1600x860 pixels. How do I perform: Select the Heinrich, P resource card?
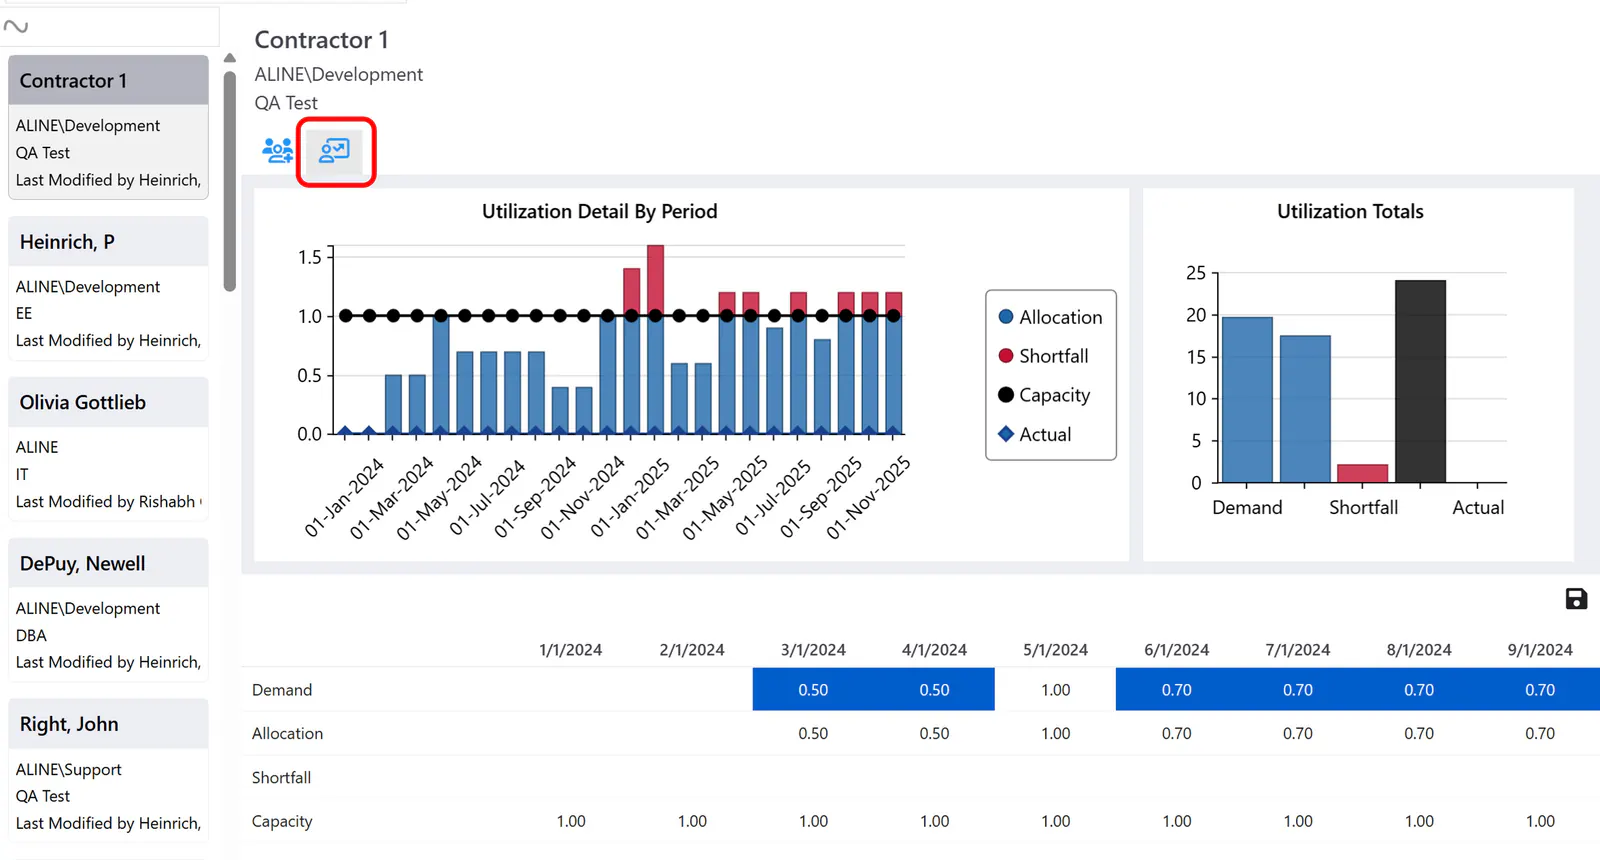[108, 288]
